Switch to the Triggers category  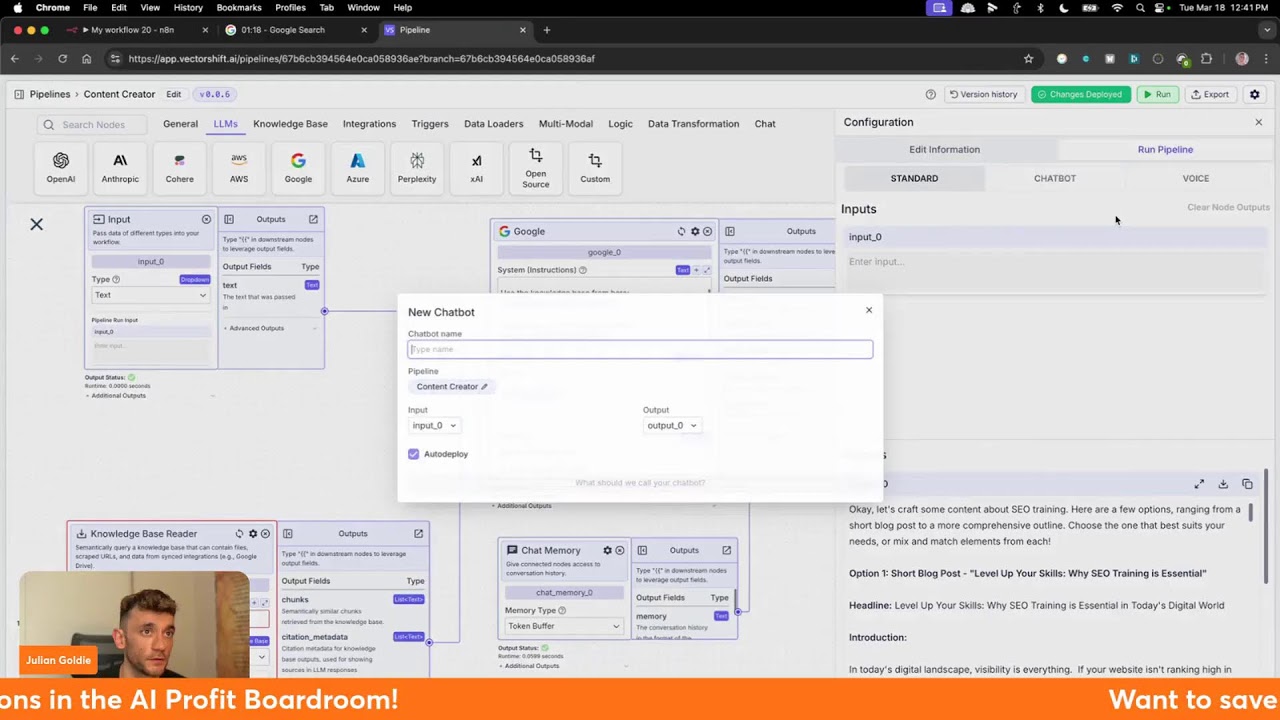click(430, 124)
